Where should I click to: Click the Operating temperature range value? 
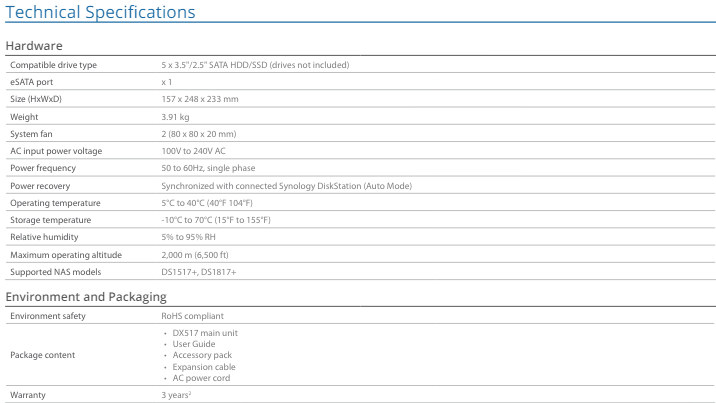tap(207, 203)
